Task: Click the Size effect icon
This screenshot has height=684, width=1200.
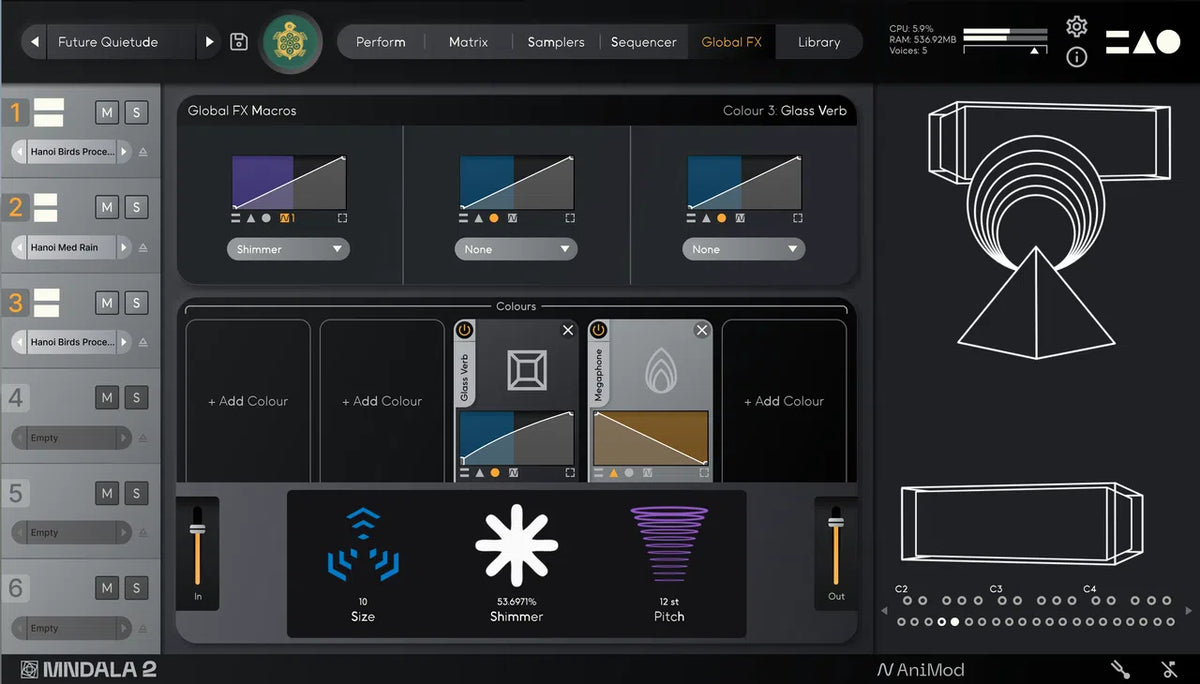Action: click(x=362, y=545)
